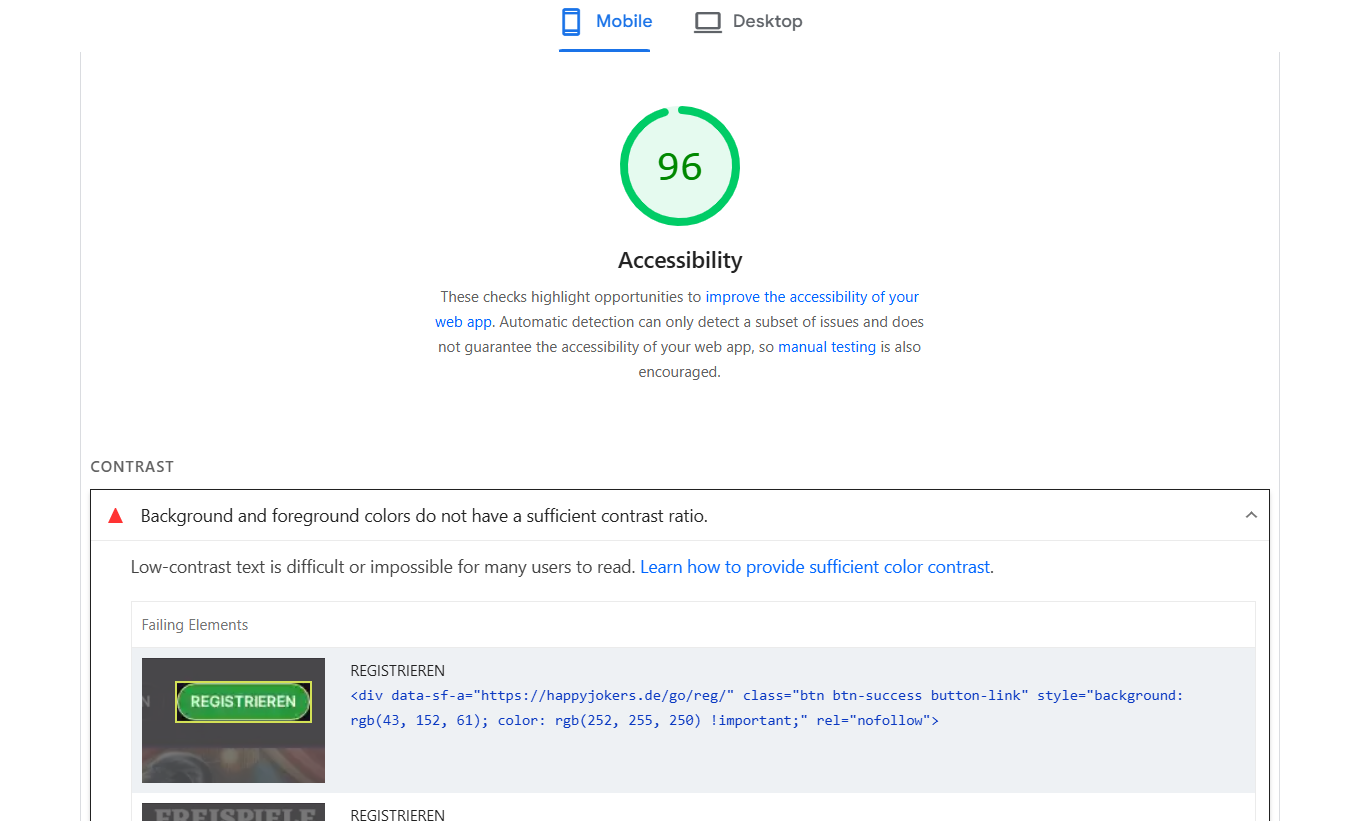Click the red warning triangle icon

(116, 516)
